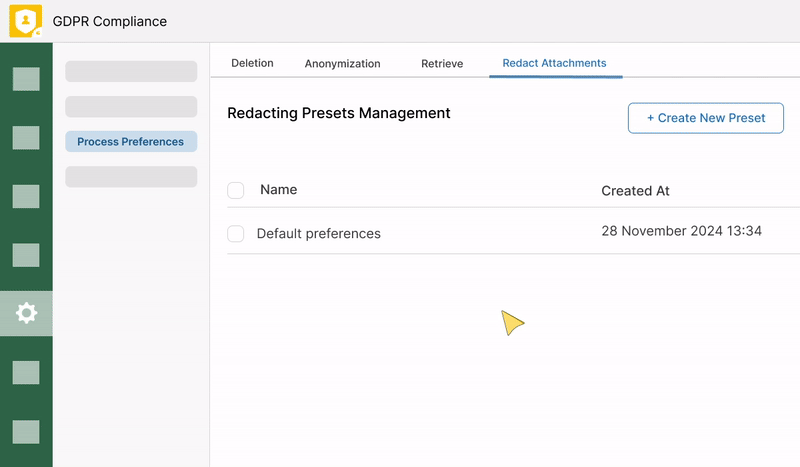Go to the Retrieve tab
Viewport: 800px width, 467px height.
click(442, 63)
